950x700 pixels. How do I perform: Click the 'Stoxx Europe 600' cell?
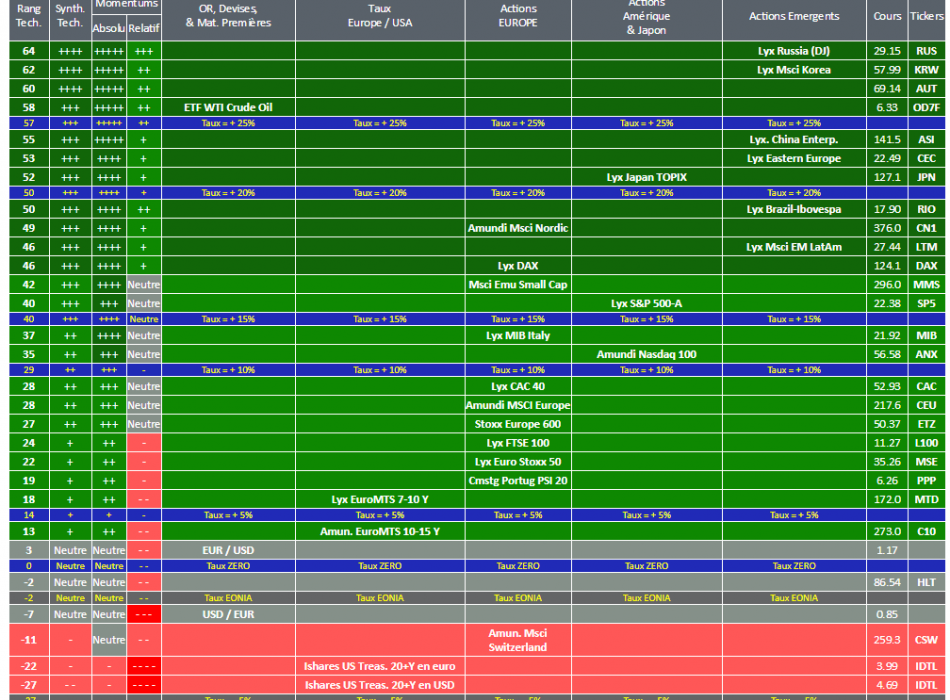518,424
